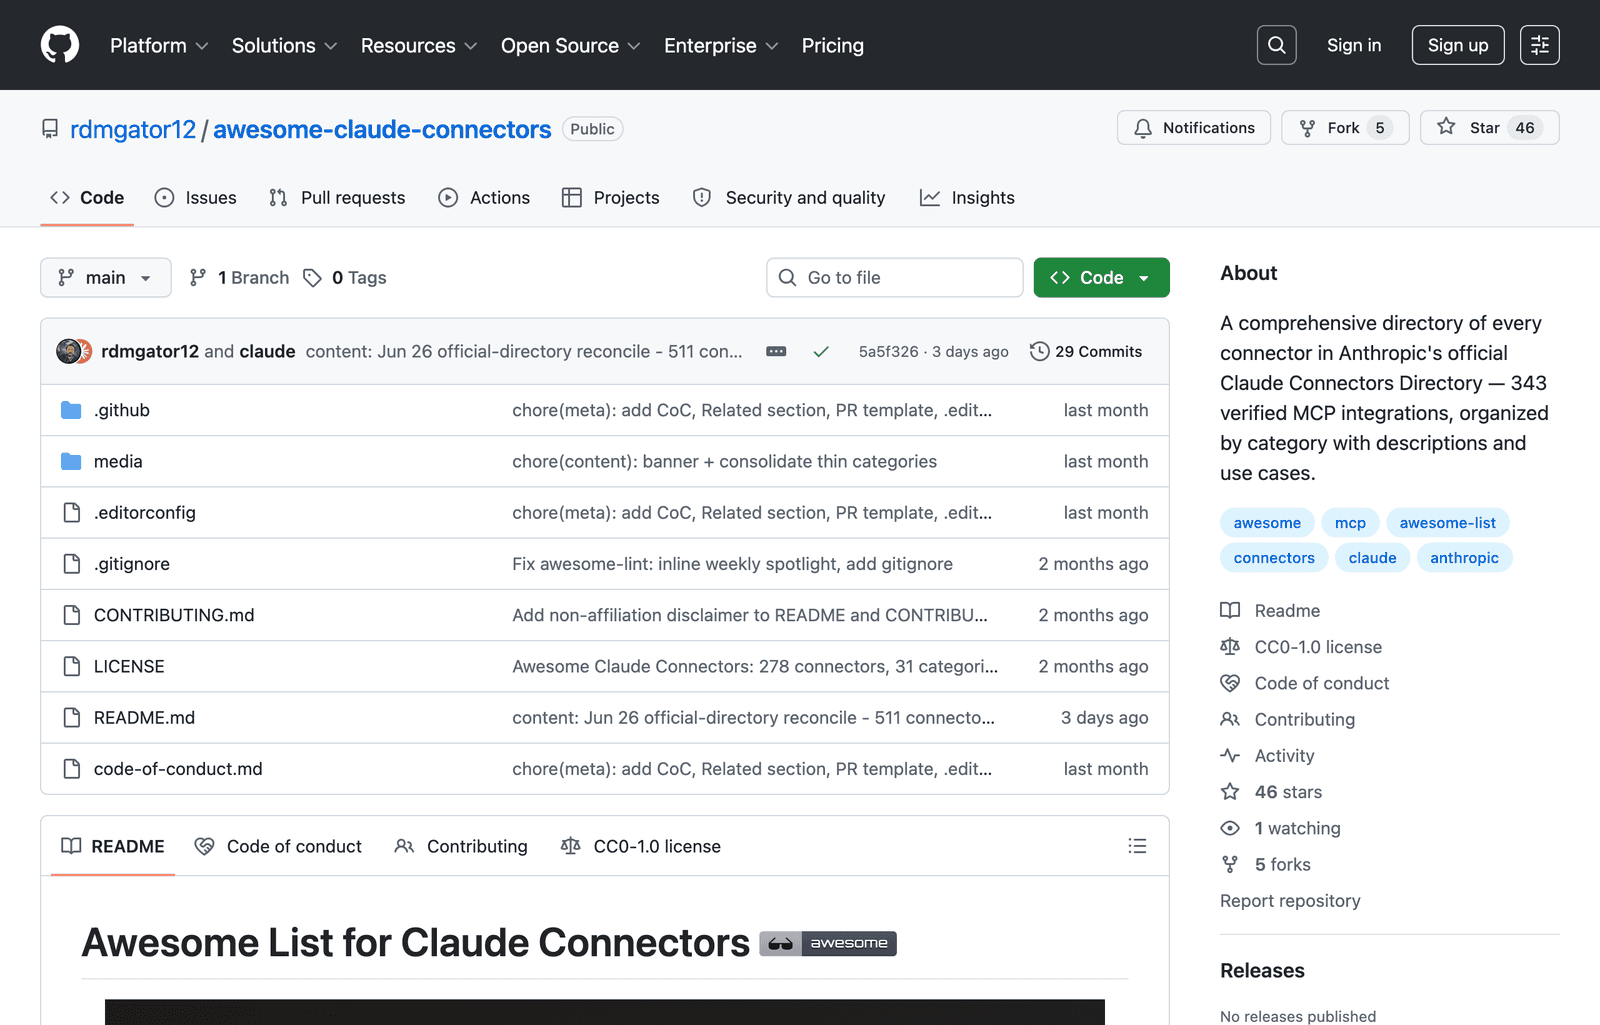Click the Go to file search field
Viewport: 1600px width, 1025px height.
tap(895, 278)
